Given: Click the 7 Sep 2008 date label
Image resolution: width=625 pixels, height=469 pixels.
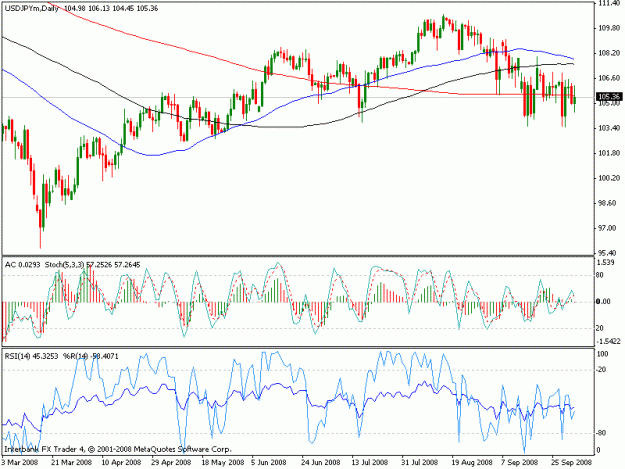Looking at the screenshot, I should 520,462.
